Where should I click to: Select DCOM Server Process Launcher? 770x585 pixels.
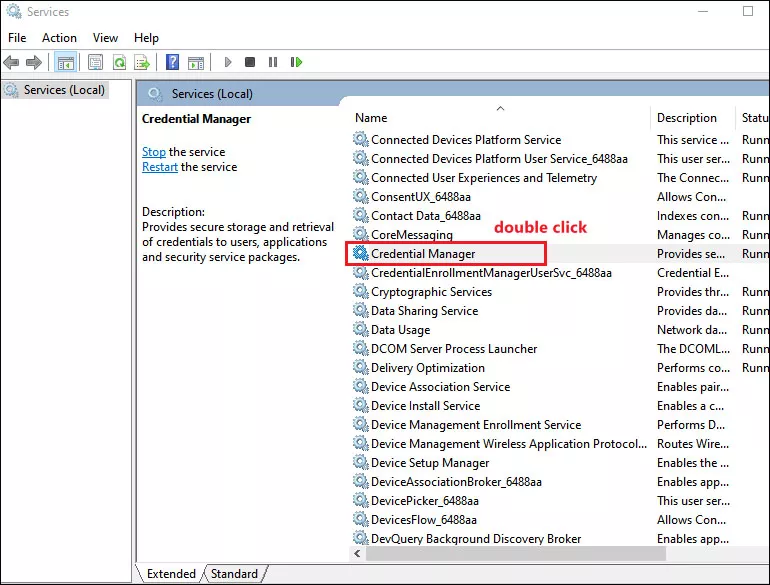coord(454,349)
